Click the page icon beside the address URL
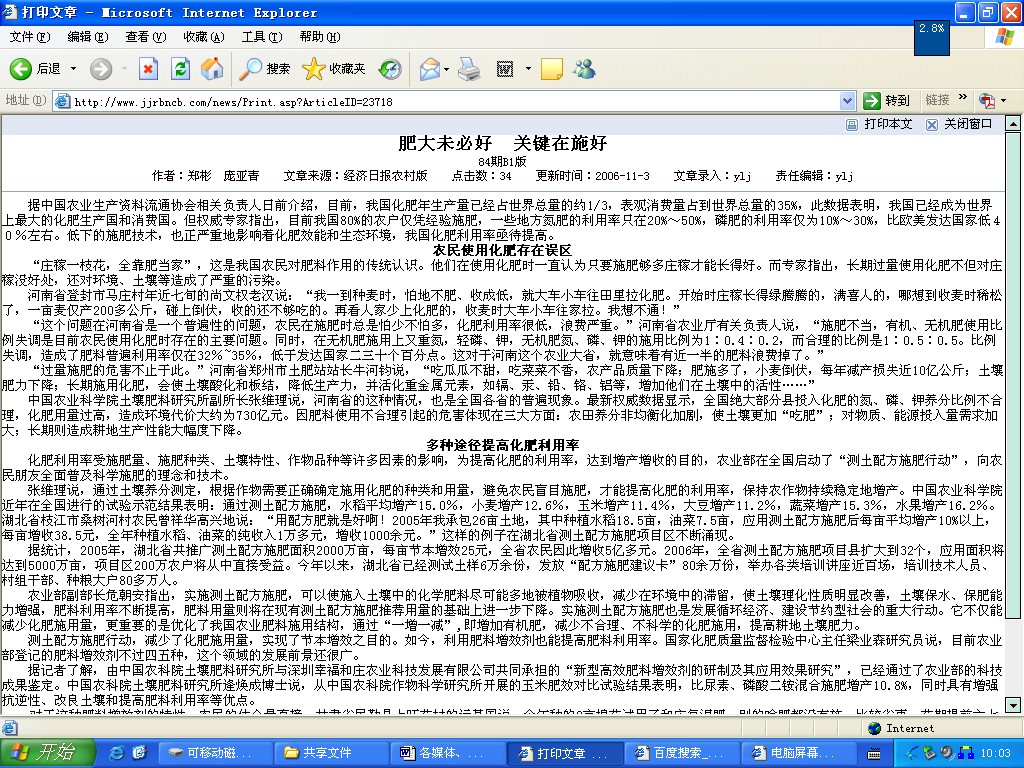 63,101
